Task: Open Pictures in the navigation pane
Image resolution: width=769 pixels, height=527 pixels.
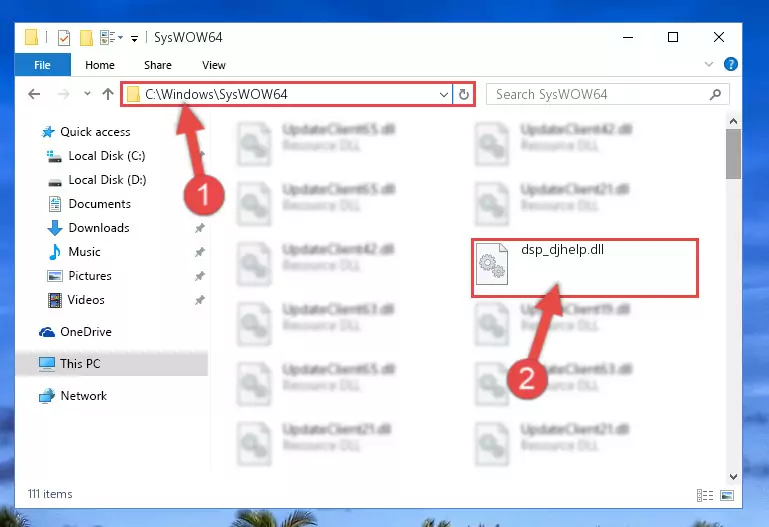Action: (x=90, y=276)
